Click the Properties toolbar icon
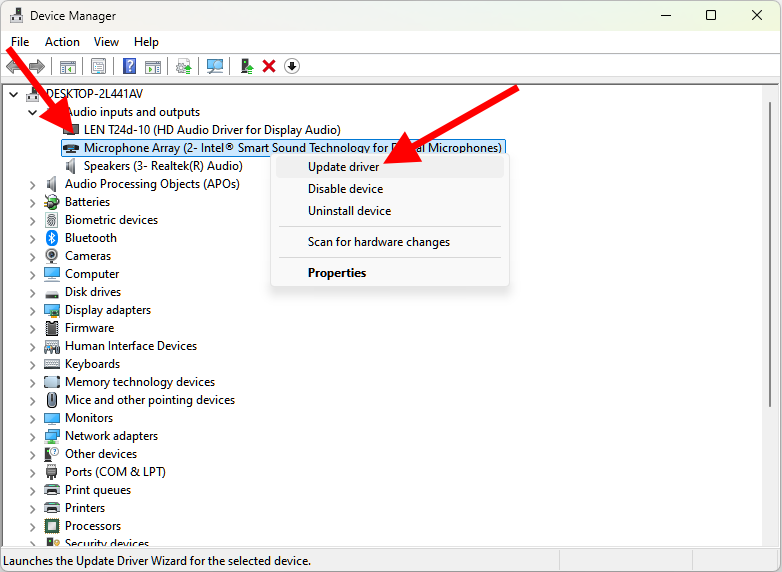Image resolution: width=782 pixels, height=572 pixels. pyautogui.click(x=98, y=66)
